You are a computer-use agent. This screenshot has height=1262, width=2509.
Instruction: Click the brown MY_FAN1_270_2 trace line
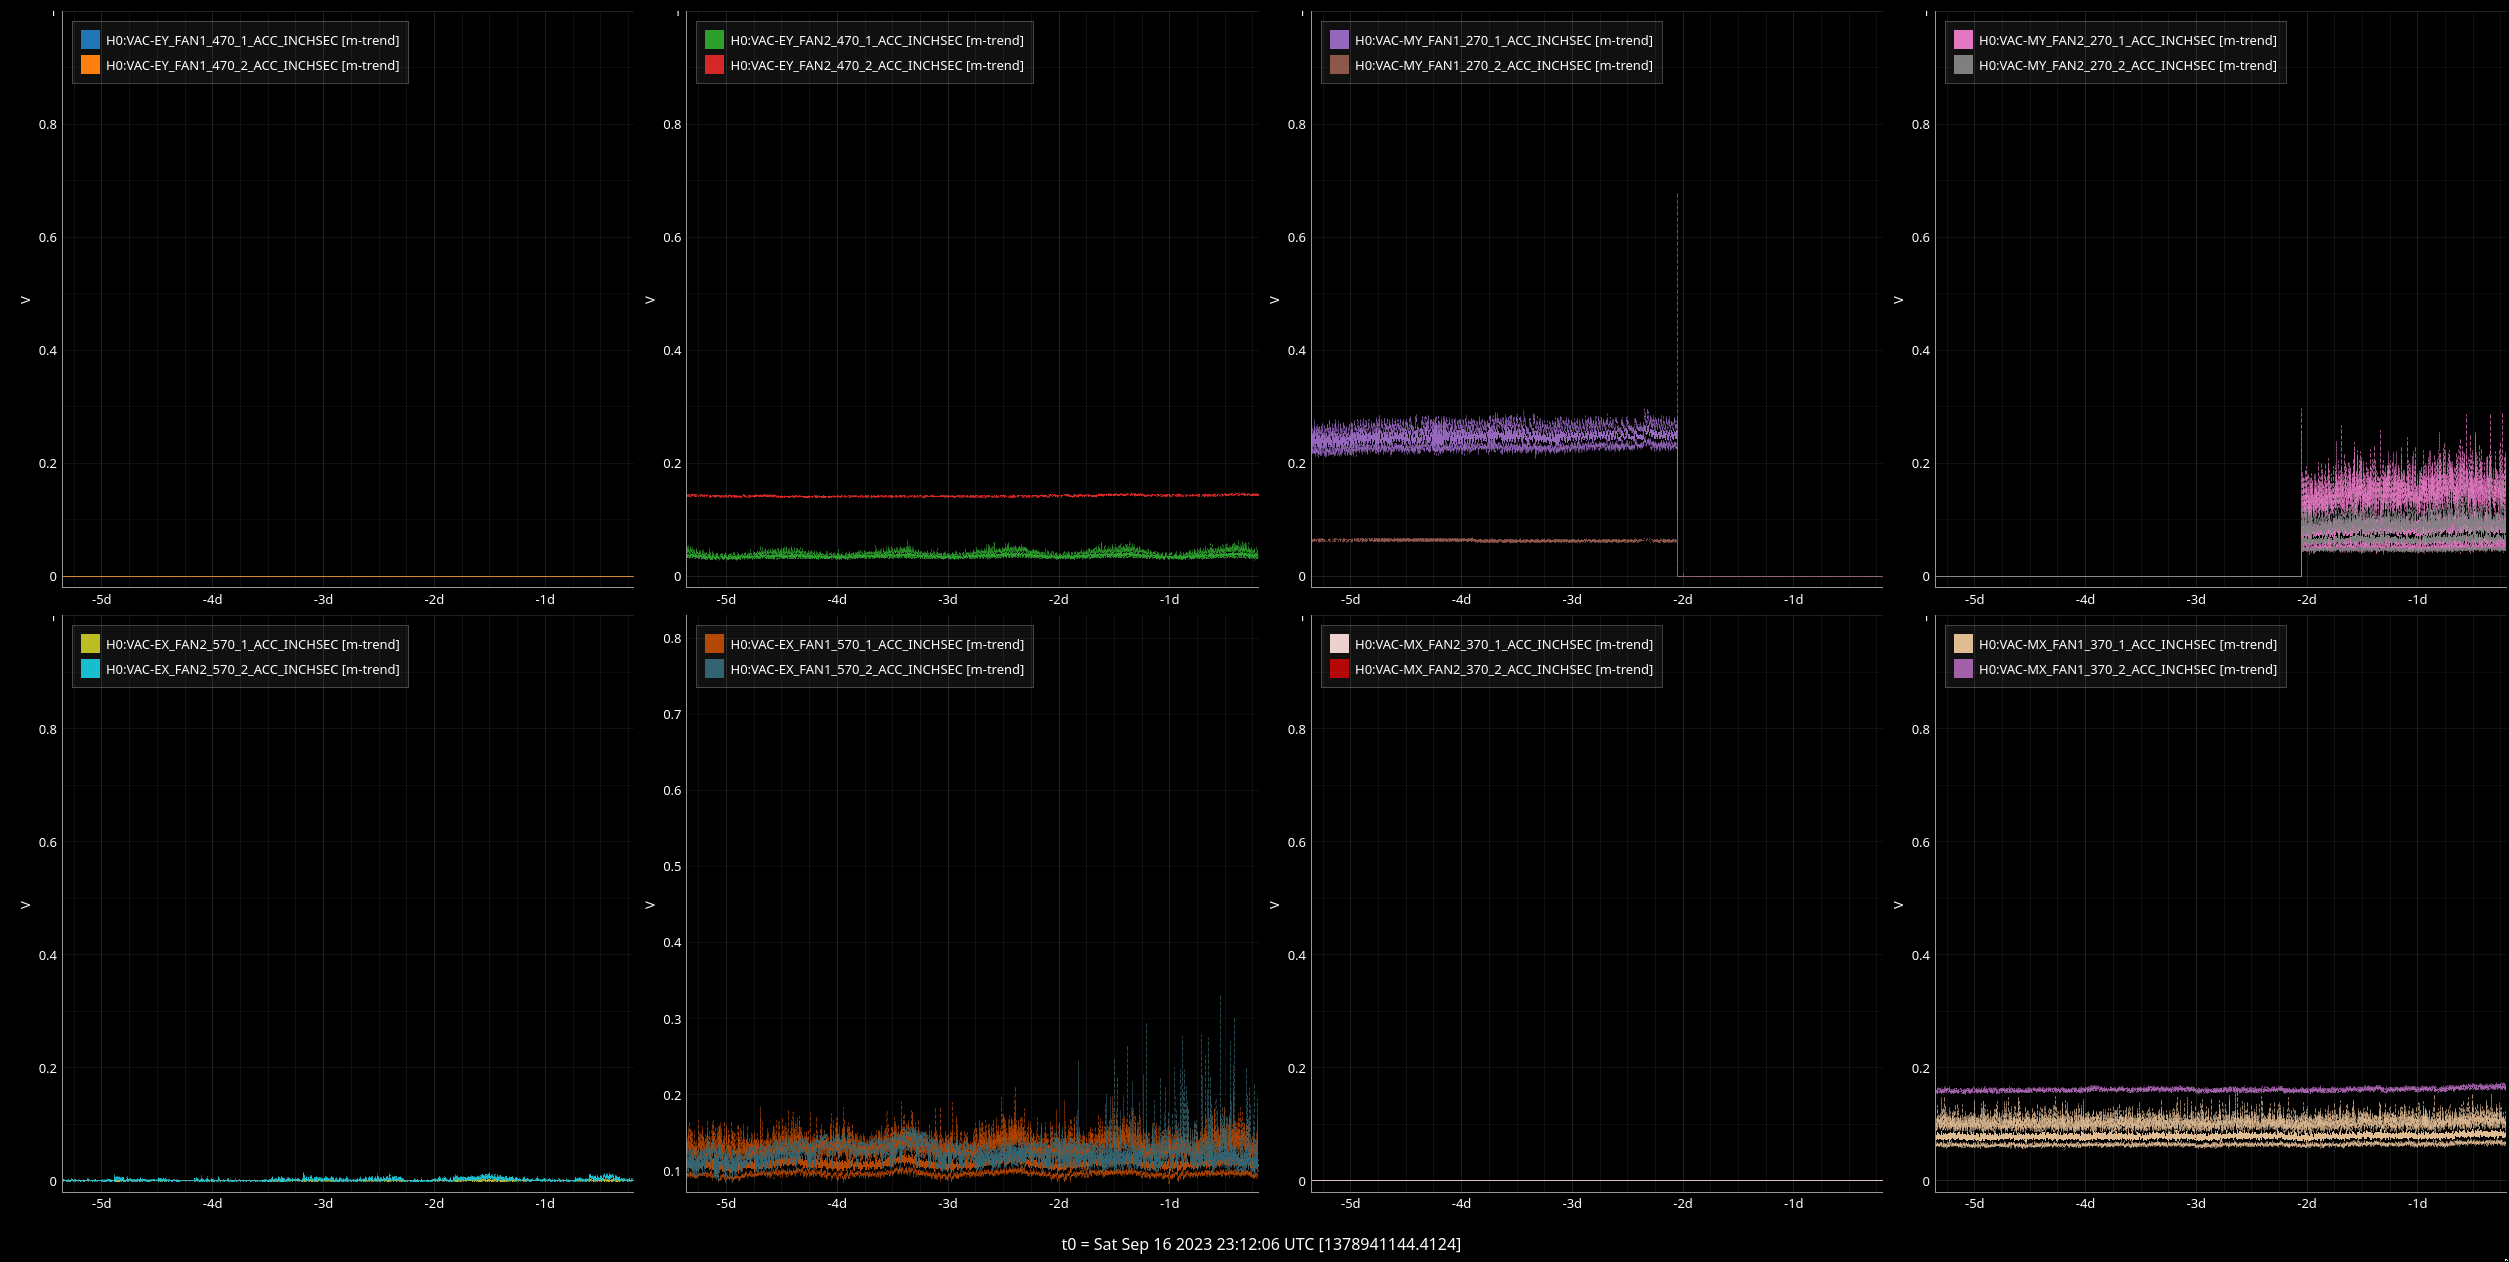coord(1494,541)
